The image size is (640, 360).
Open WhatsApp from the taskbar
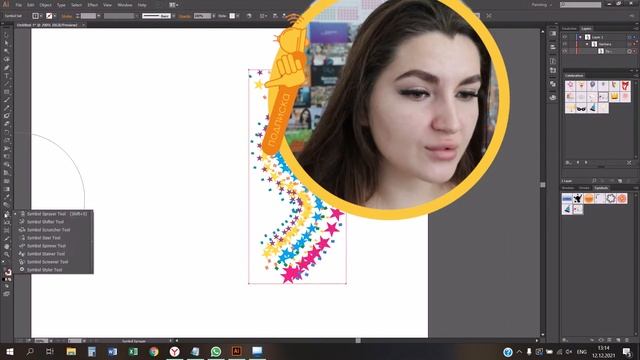[x=216, y=351]
